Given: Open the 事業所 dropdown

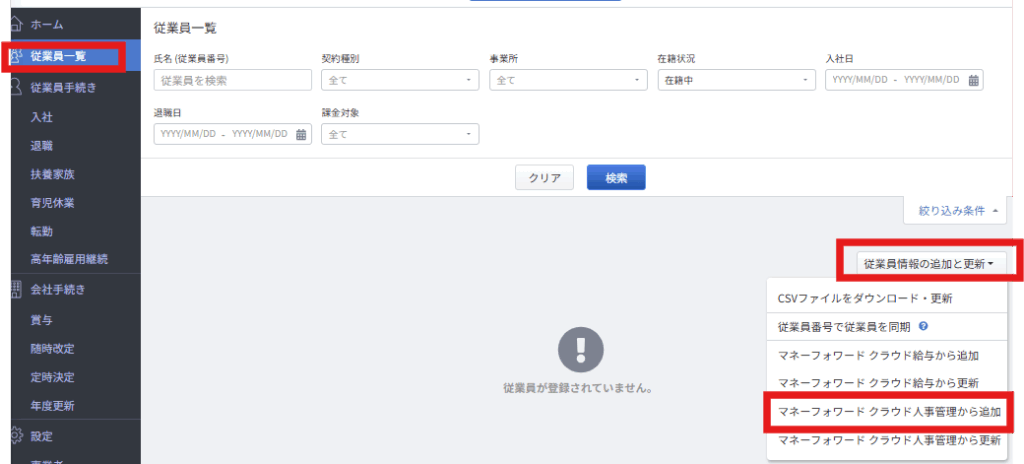Looking at the screenshot, I should coord(568,80).
